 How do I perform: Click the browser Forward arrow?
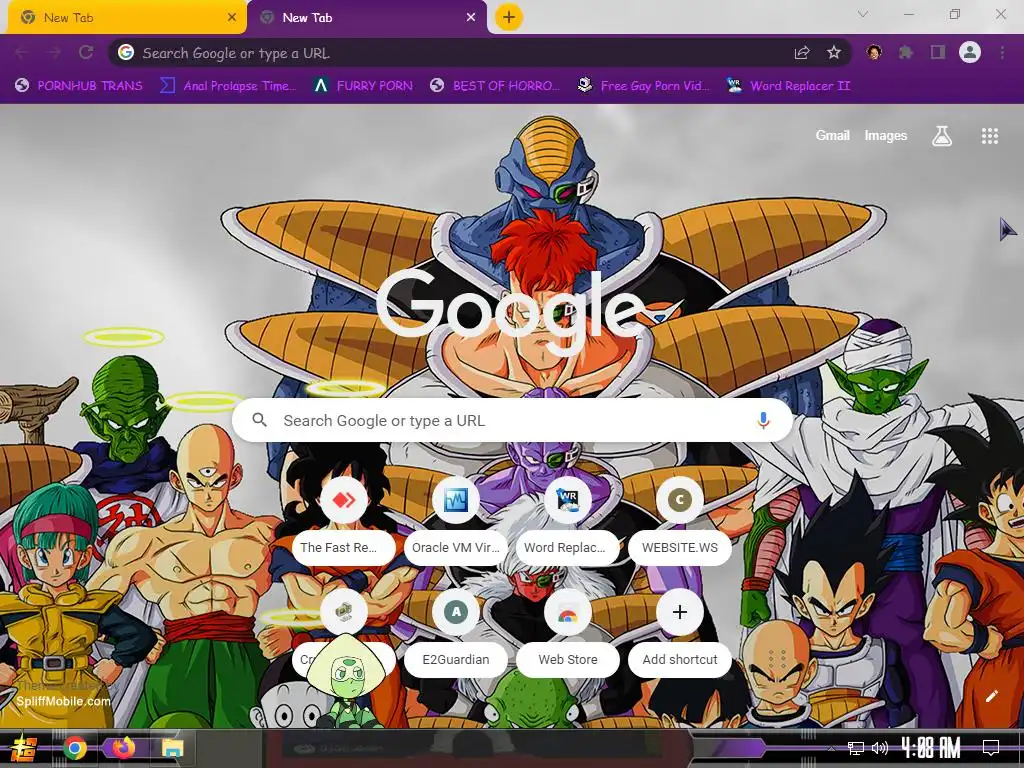54,53
